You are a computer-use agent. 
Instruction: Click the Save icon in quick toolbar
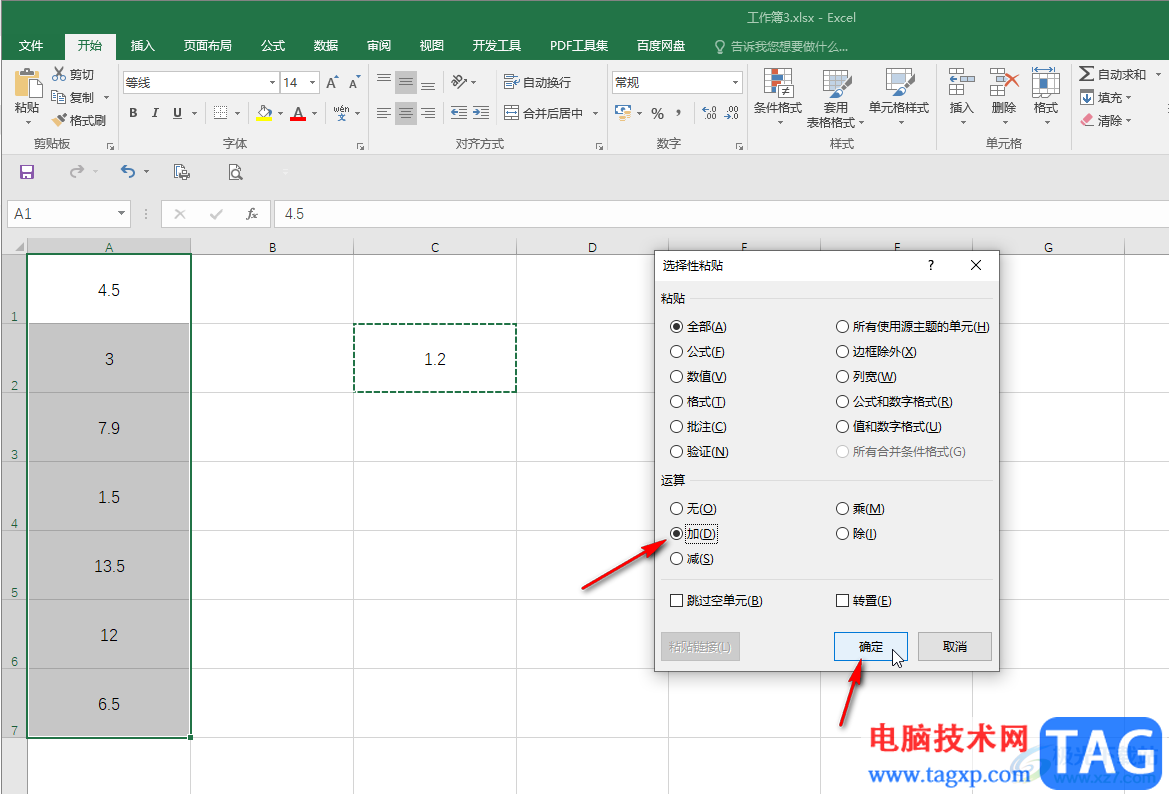(27, 172)
